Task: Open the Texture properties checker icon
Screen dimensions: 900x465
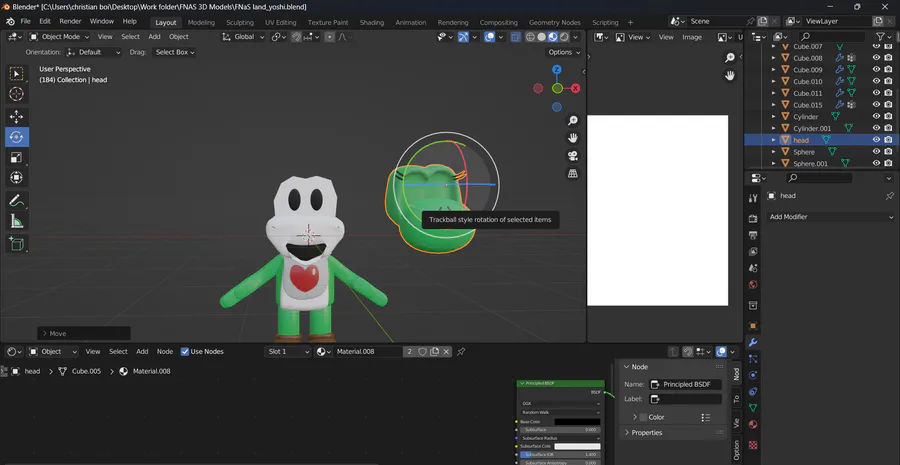Action: point(753,444)
